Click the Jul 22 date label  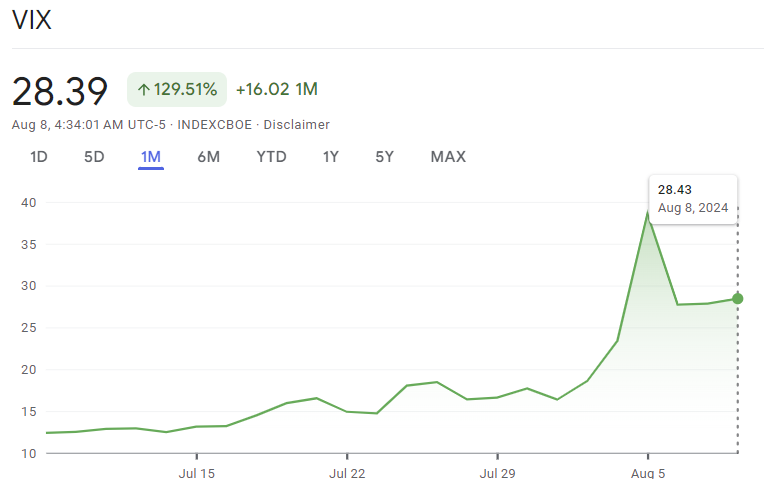[347, 472]
